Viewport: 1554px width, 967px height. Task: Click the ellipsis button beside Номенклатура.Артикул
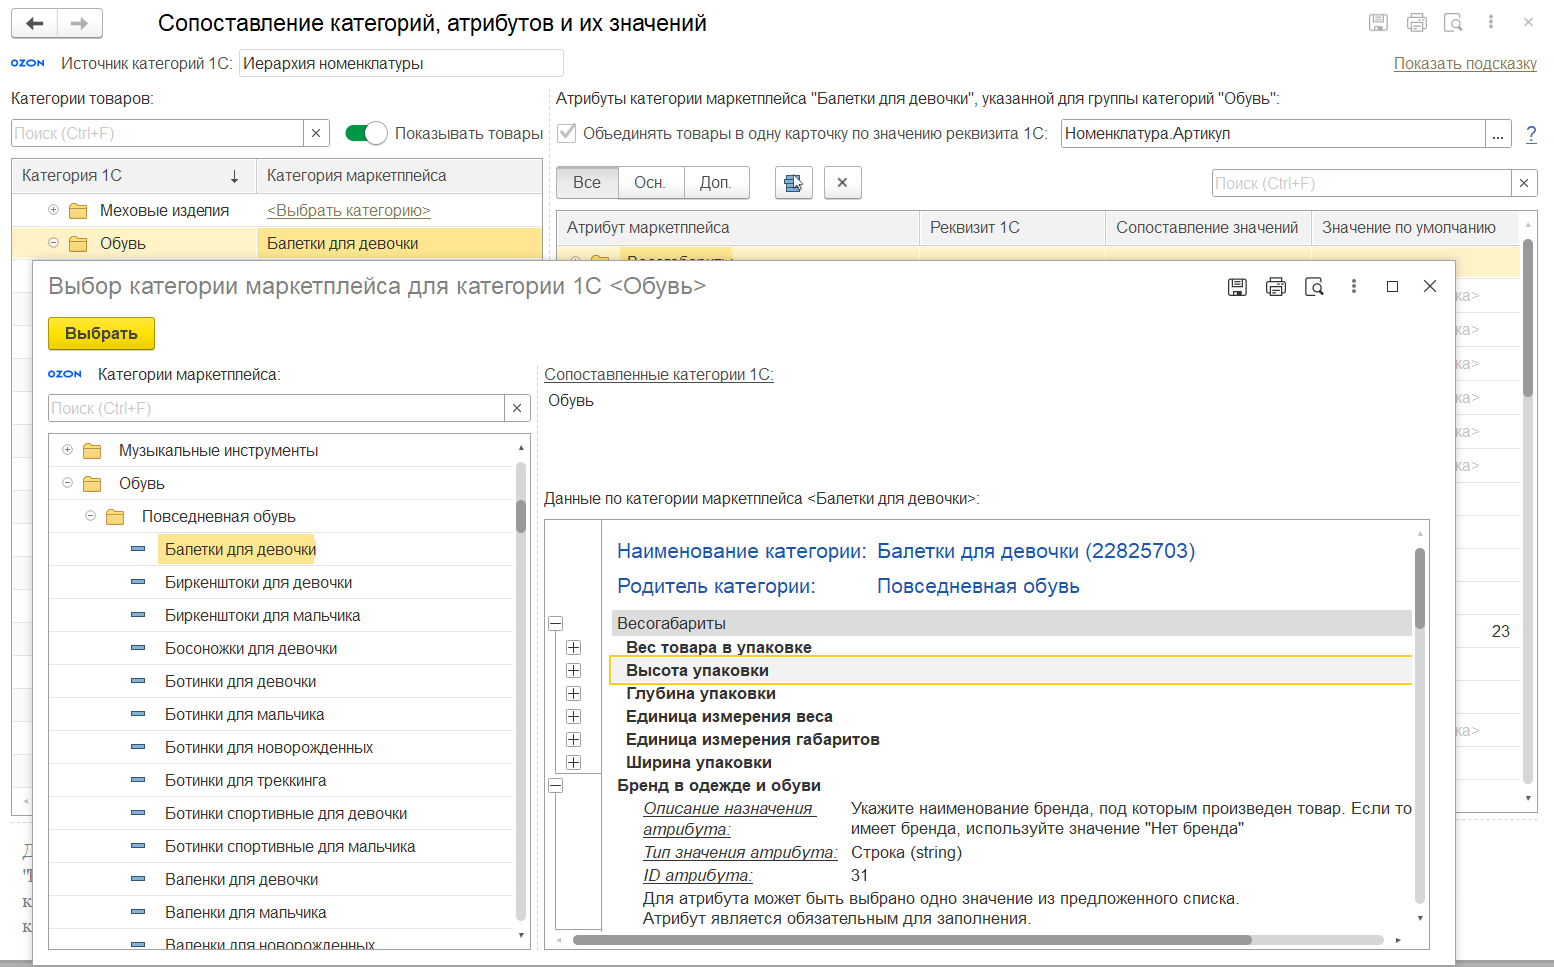coord(1498,134)
